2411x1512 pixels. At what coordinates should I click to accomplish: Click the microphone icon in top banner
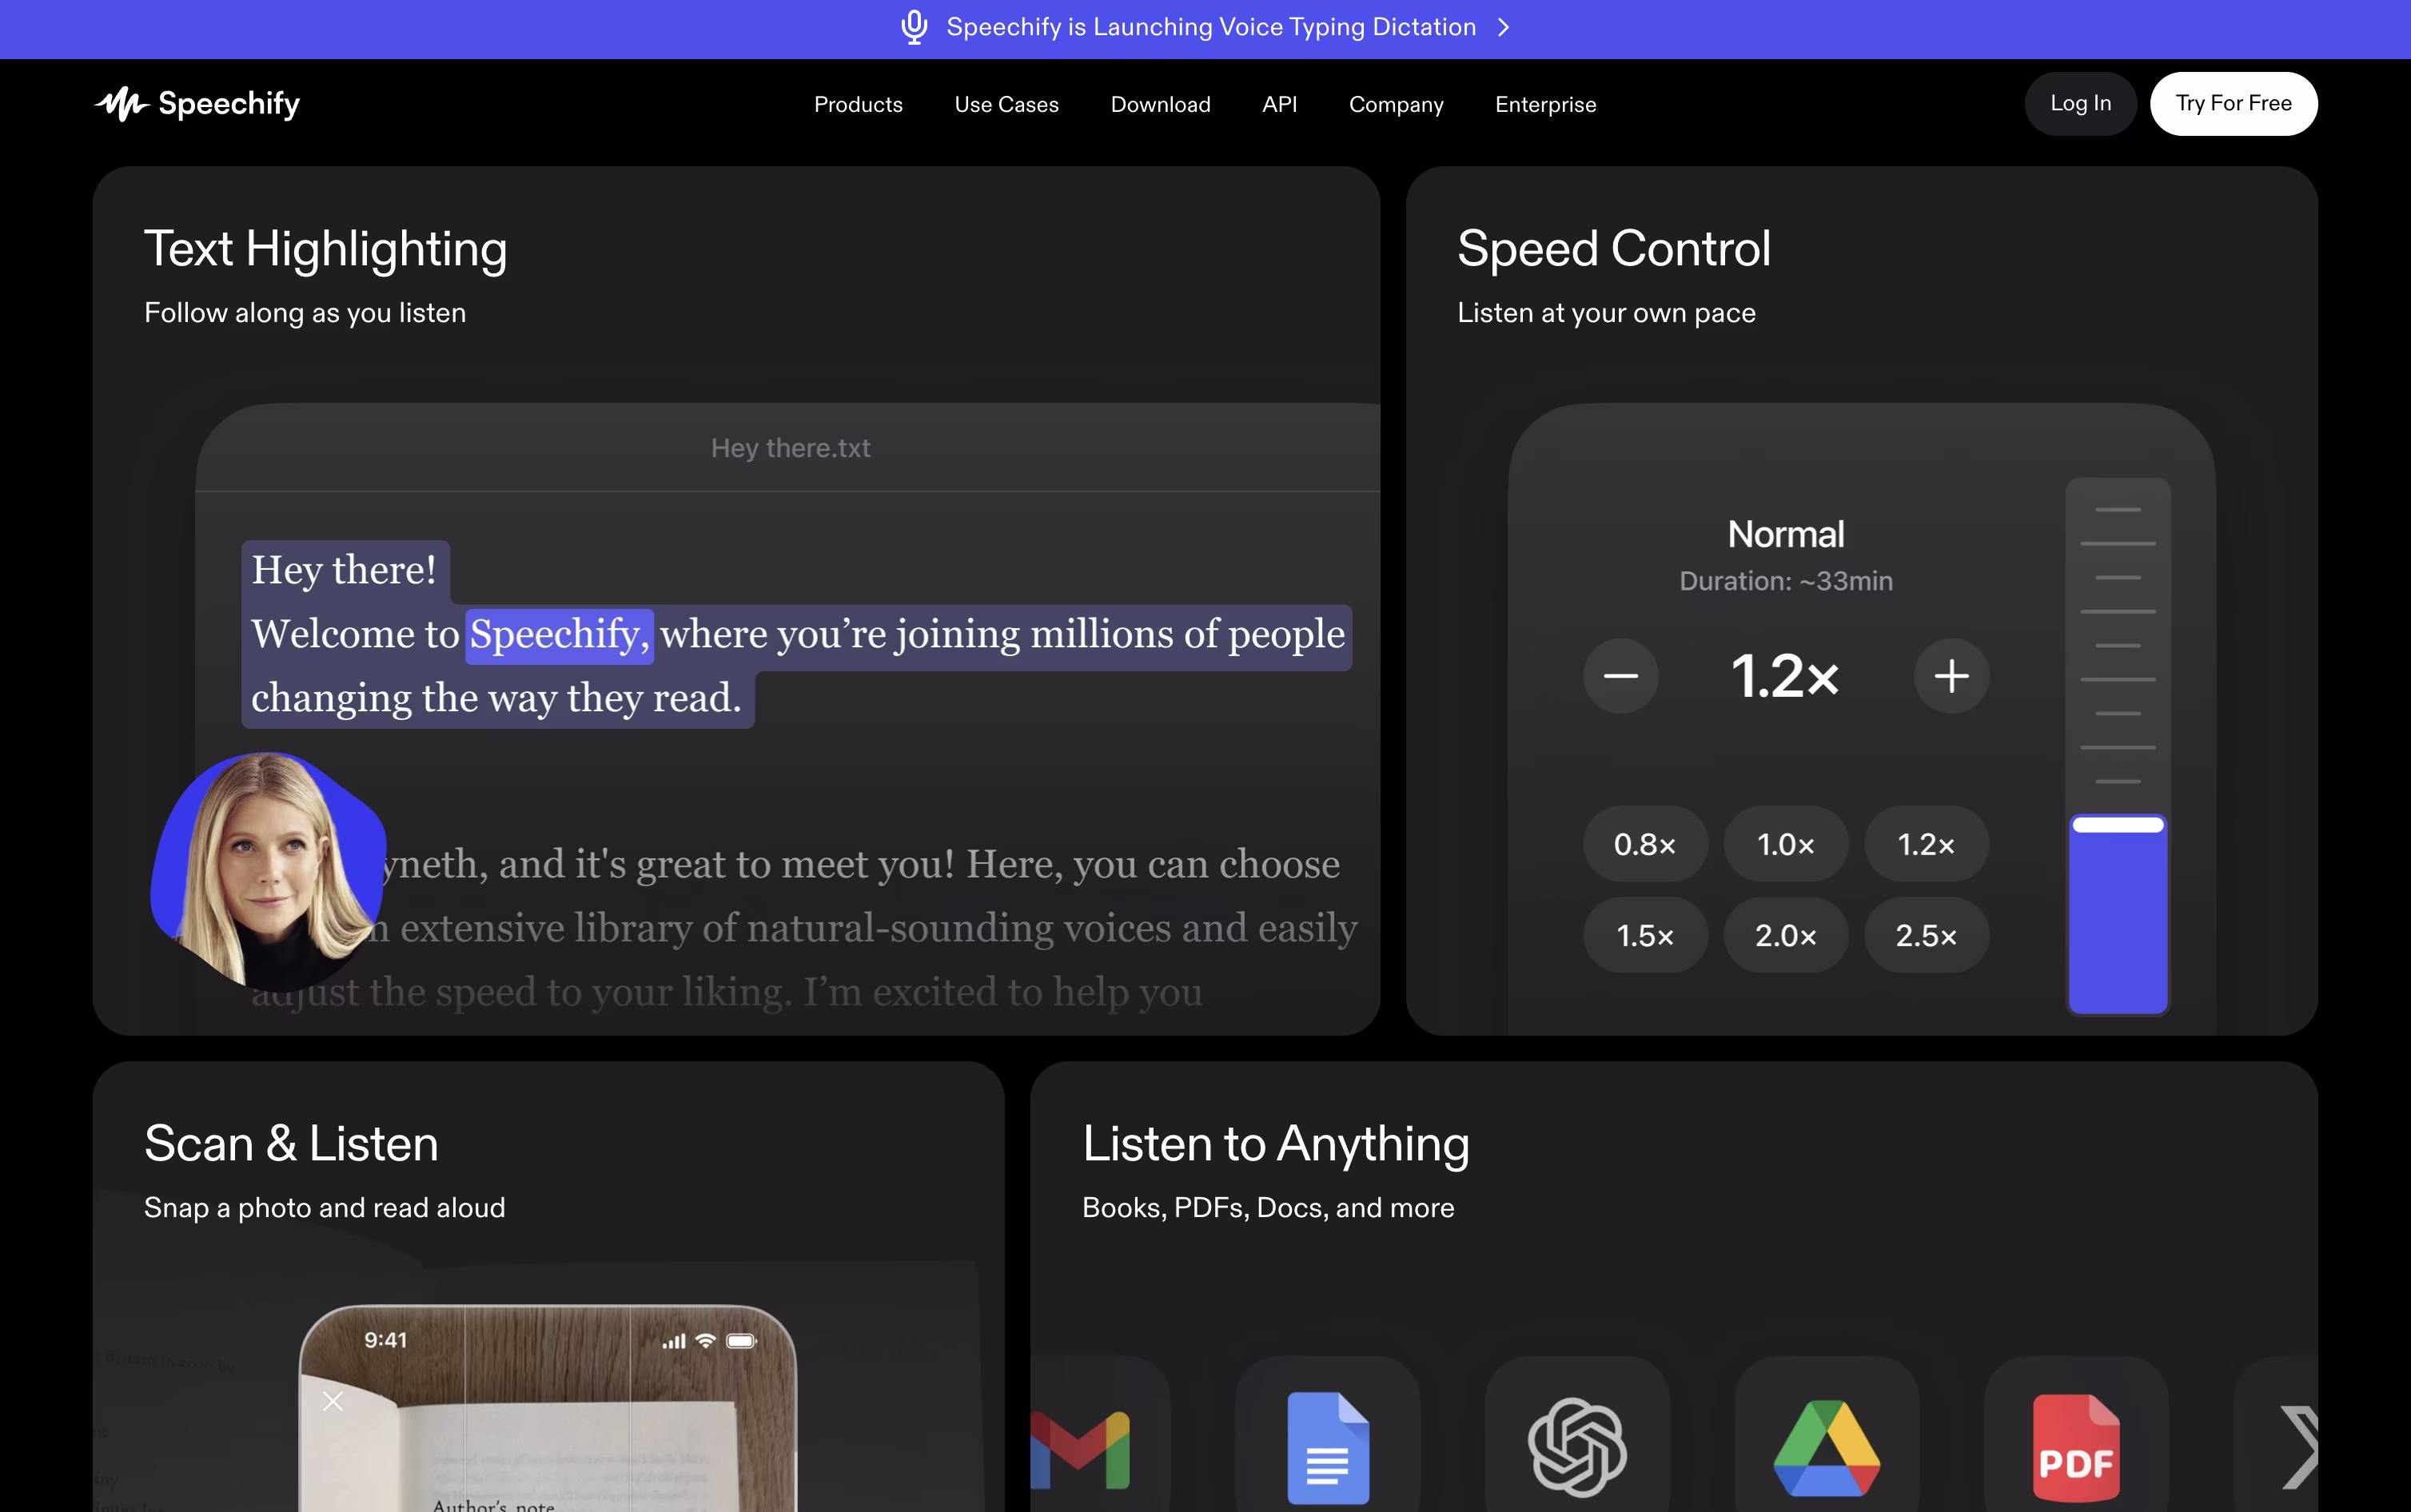[x=914, y=27]
